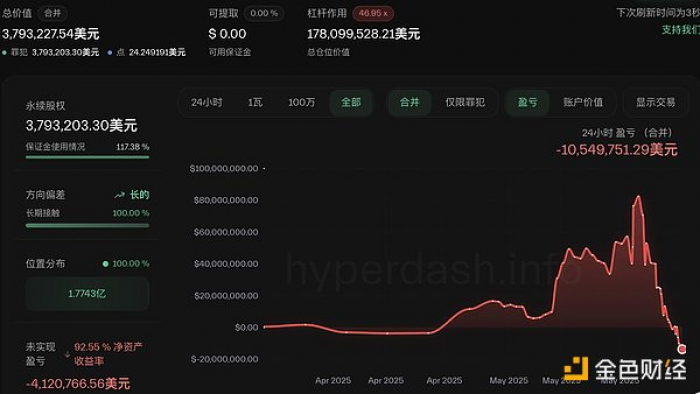The width and height of the screenshot is (700, 394).
Task: Switch chart range to 1瓦
Action: click(255, 103)
